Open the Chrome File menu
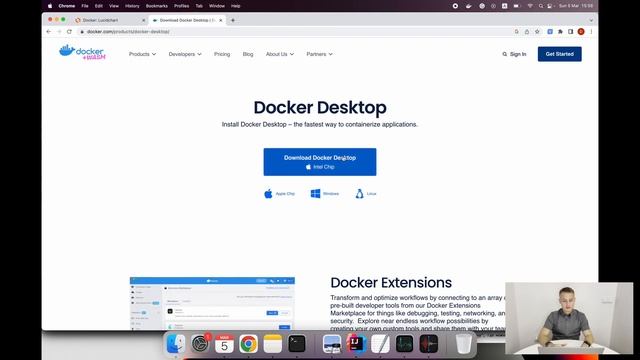The image size is (640, 360). [85, 6]
